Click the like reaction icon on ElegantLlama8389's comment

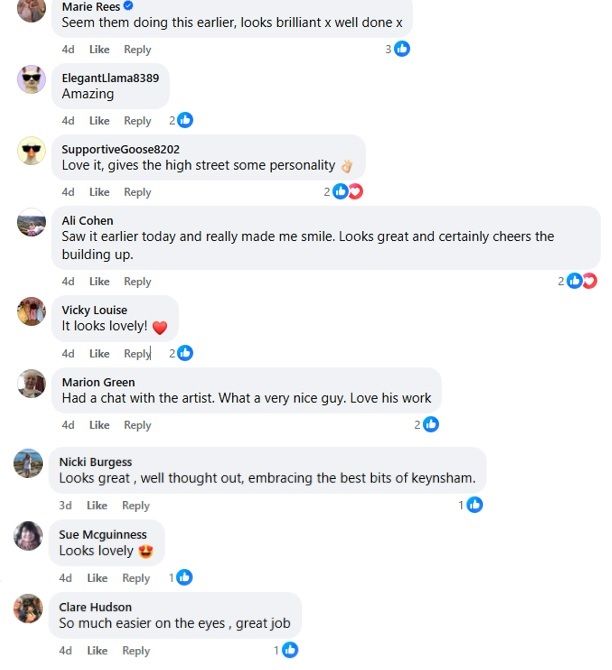point(185,120)
